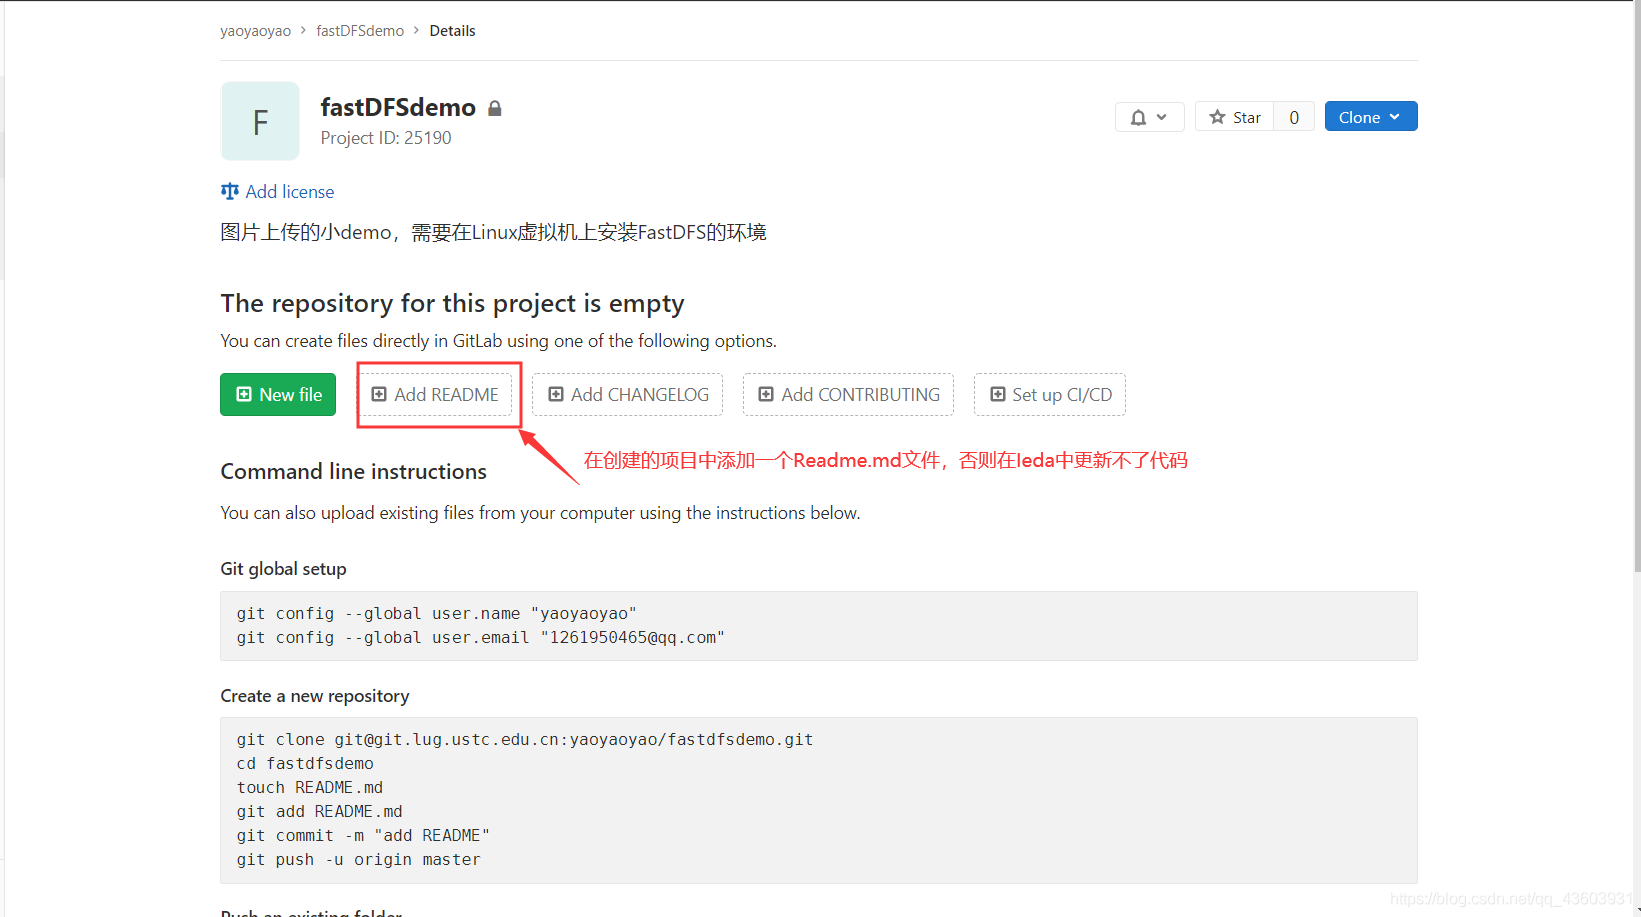Click Add CONTRIBUTING button
1641x917 pixels.
click(848, 394)
